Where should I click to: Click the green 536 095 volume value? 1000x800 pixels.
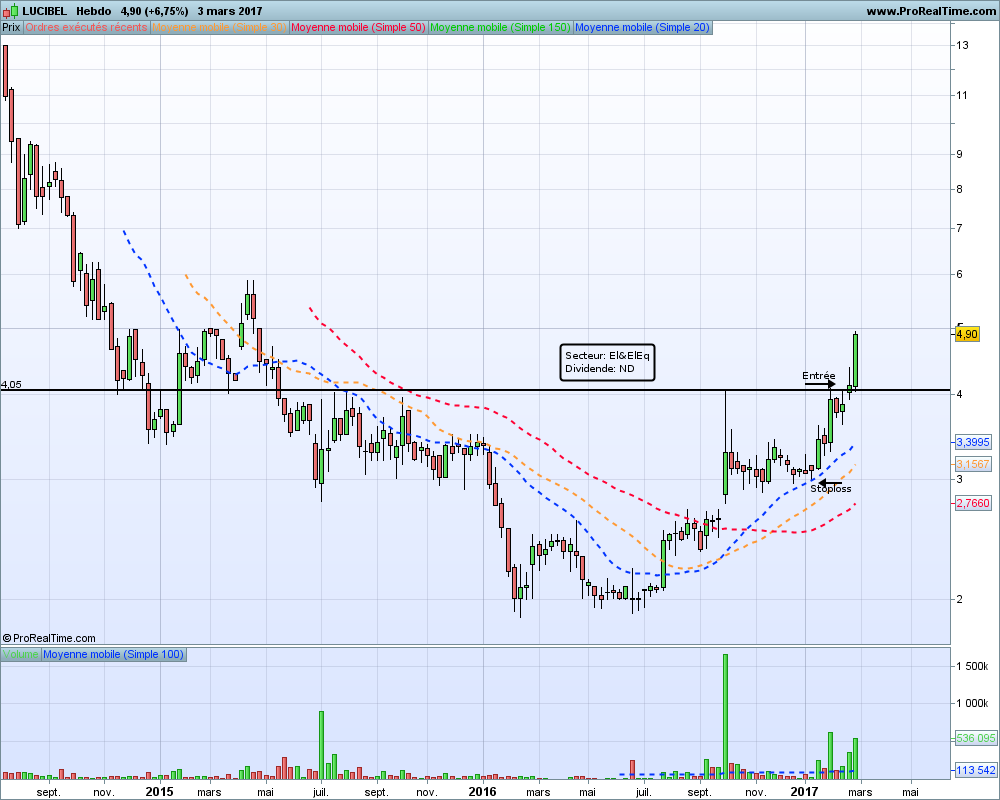(x=976, y=738)
